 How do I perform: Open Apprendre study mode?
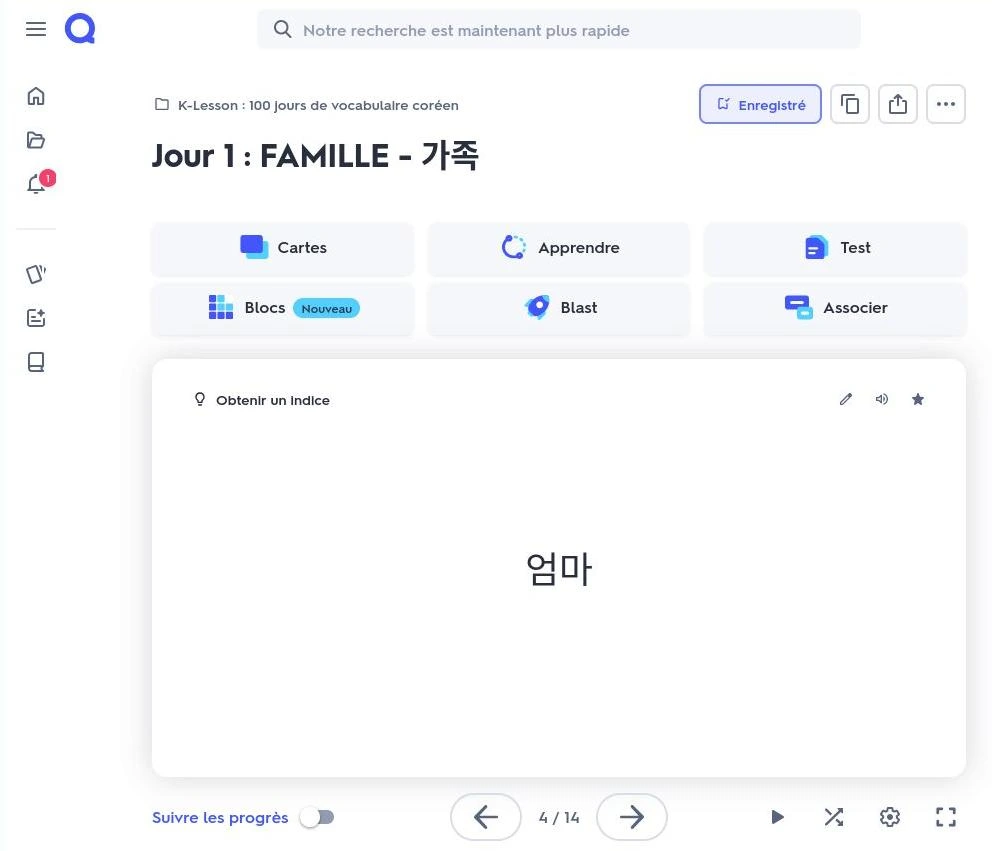point(559,248)
